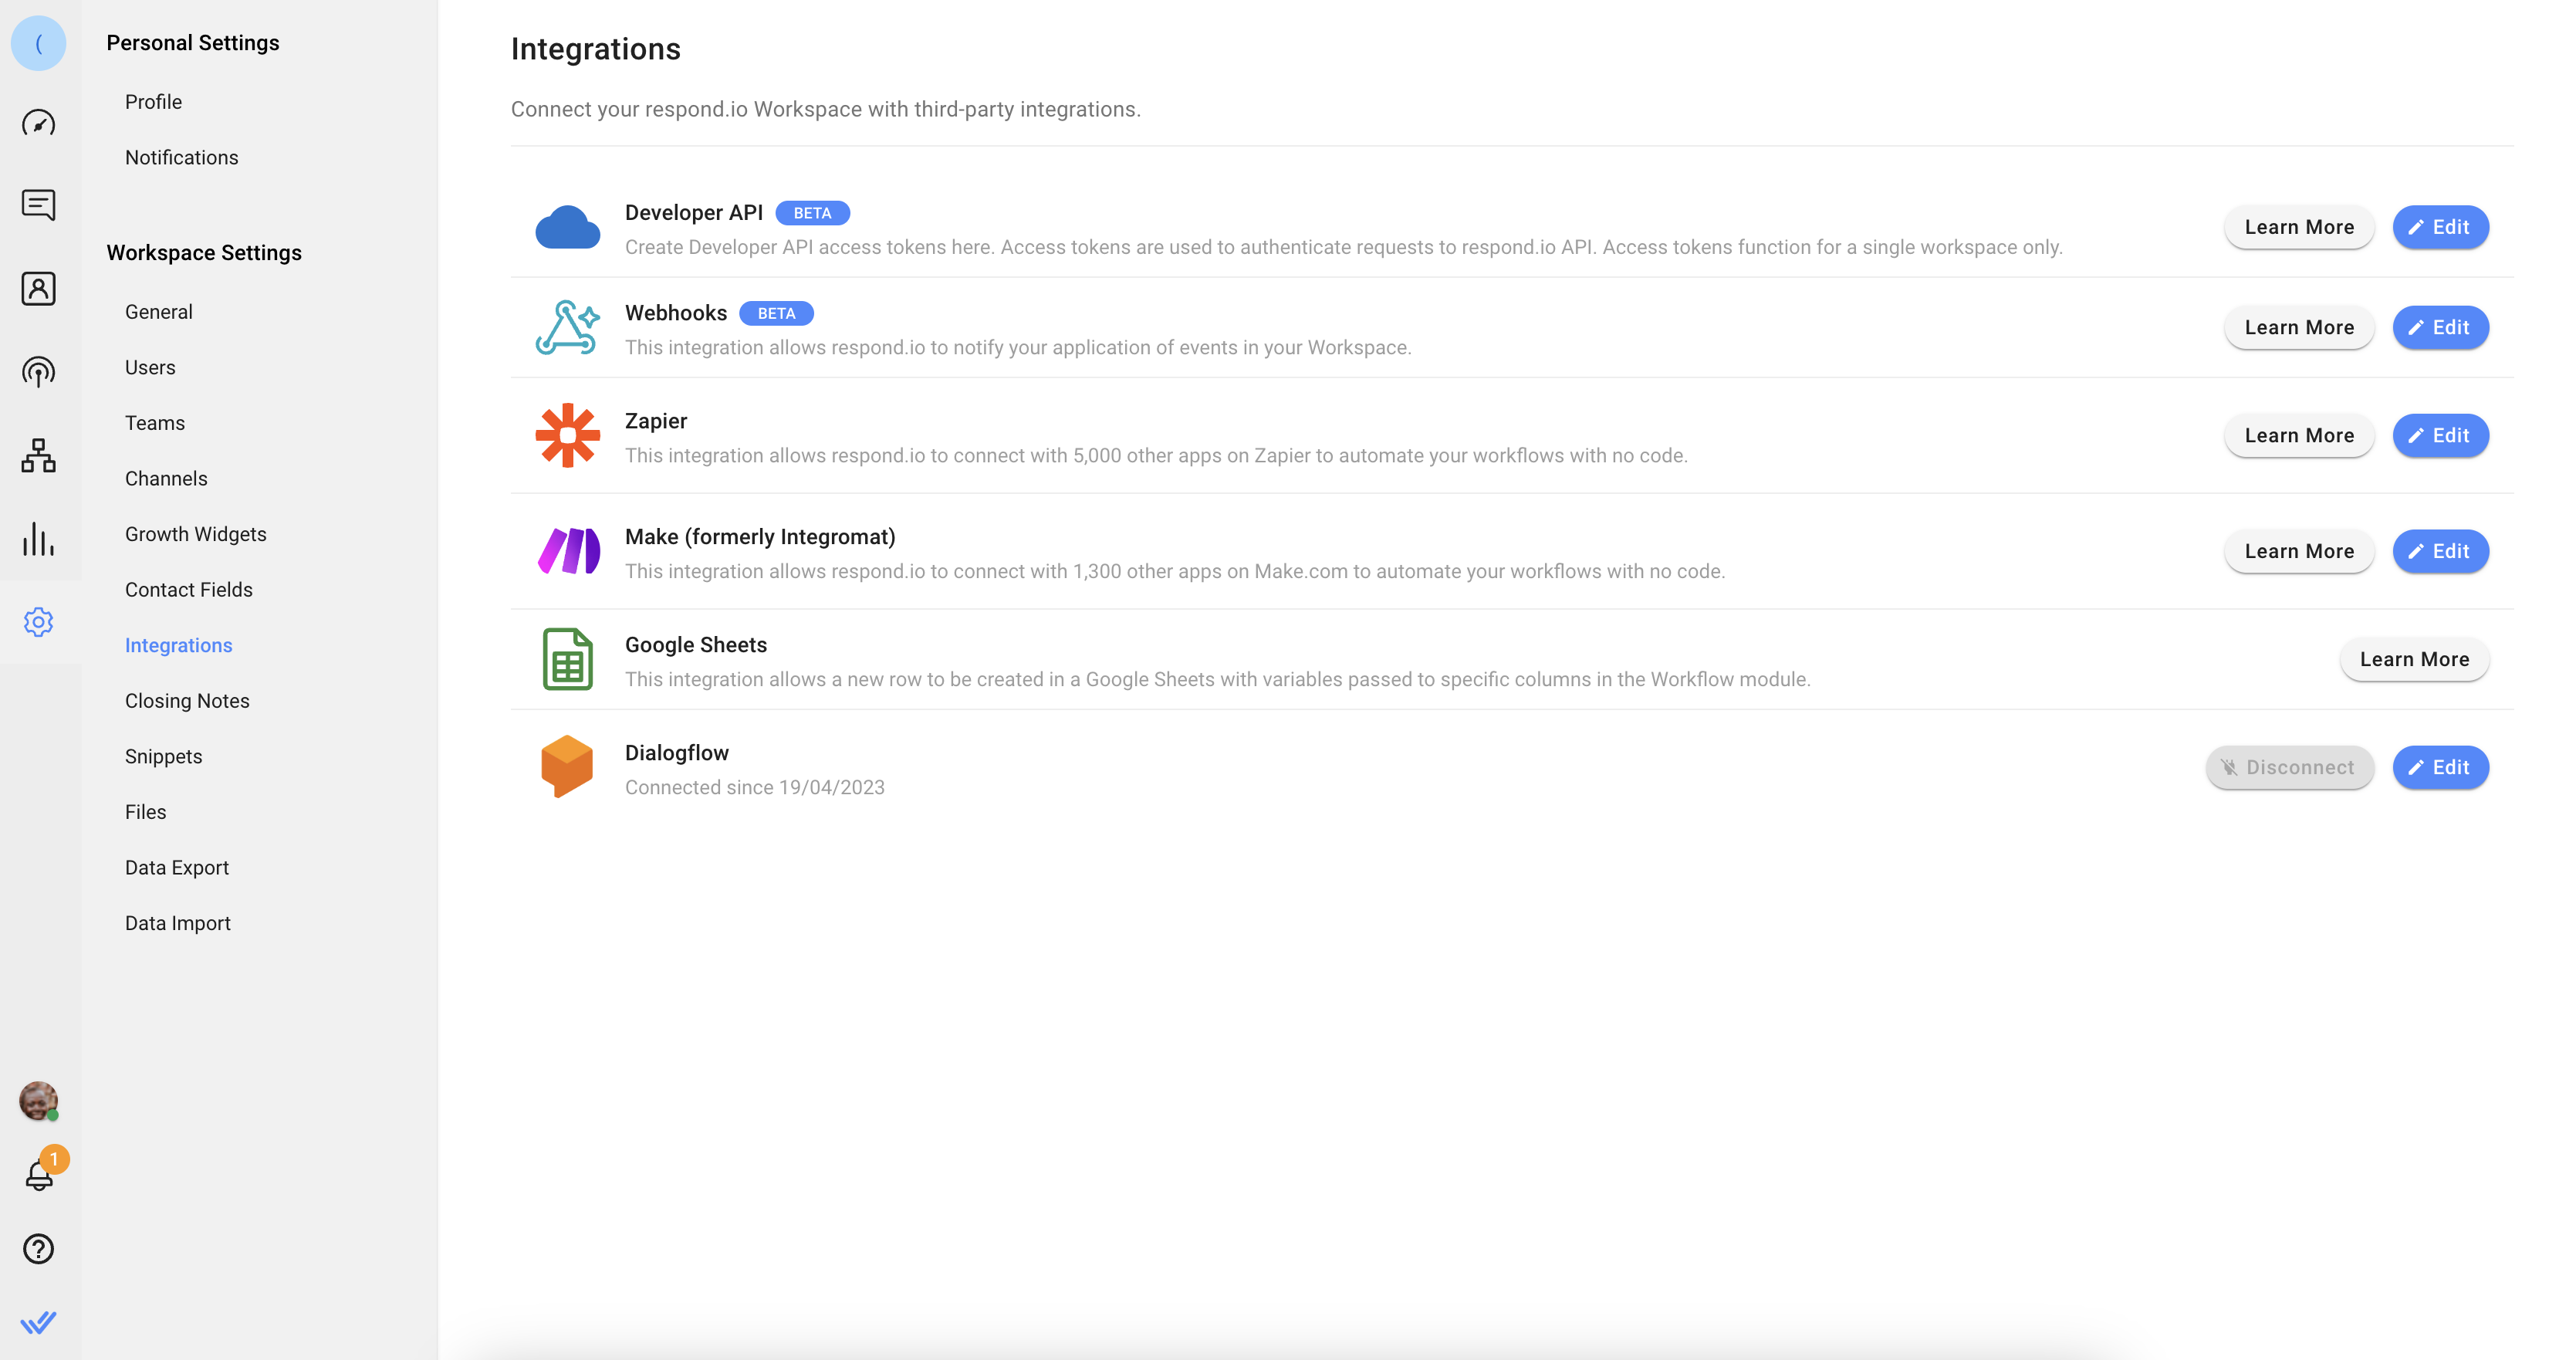Click the Settings gear icon in sidebar

click(38, 622)
